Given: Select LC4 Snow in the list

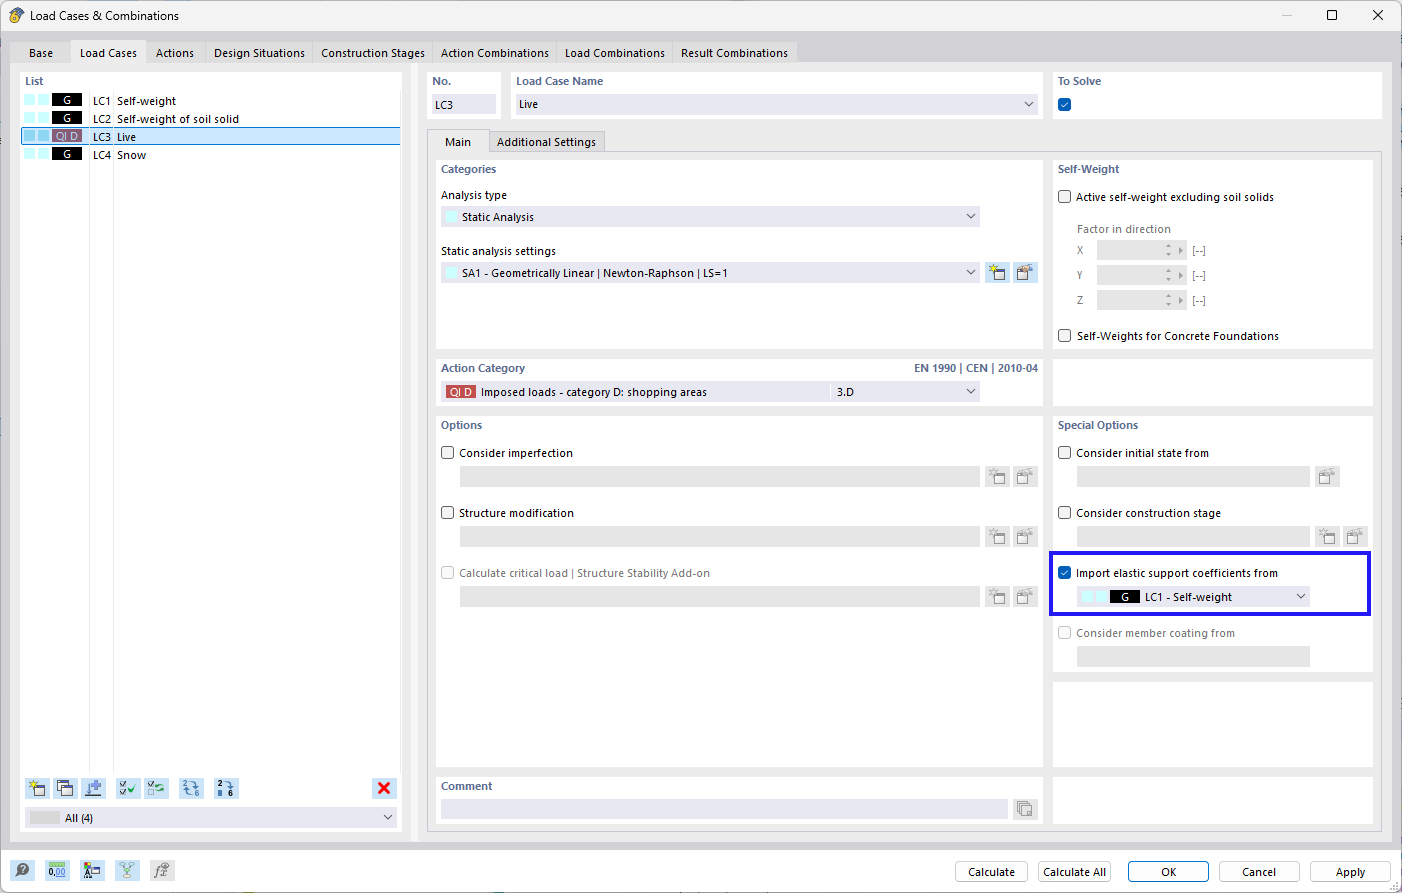Looking at the screenshot, I should (211, 155).
